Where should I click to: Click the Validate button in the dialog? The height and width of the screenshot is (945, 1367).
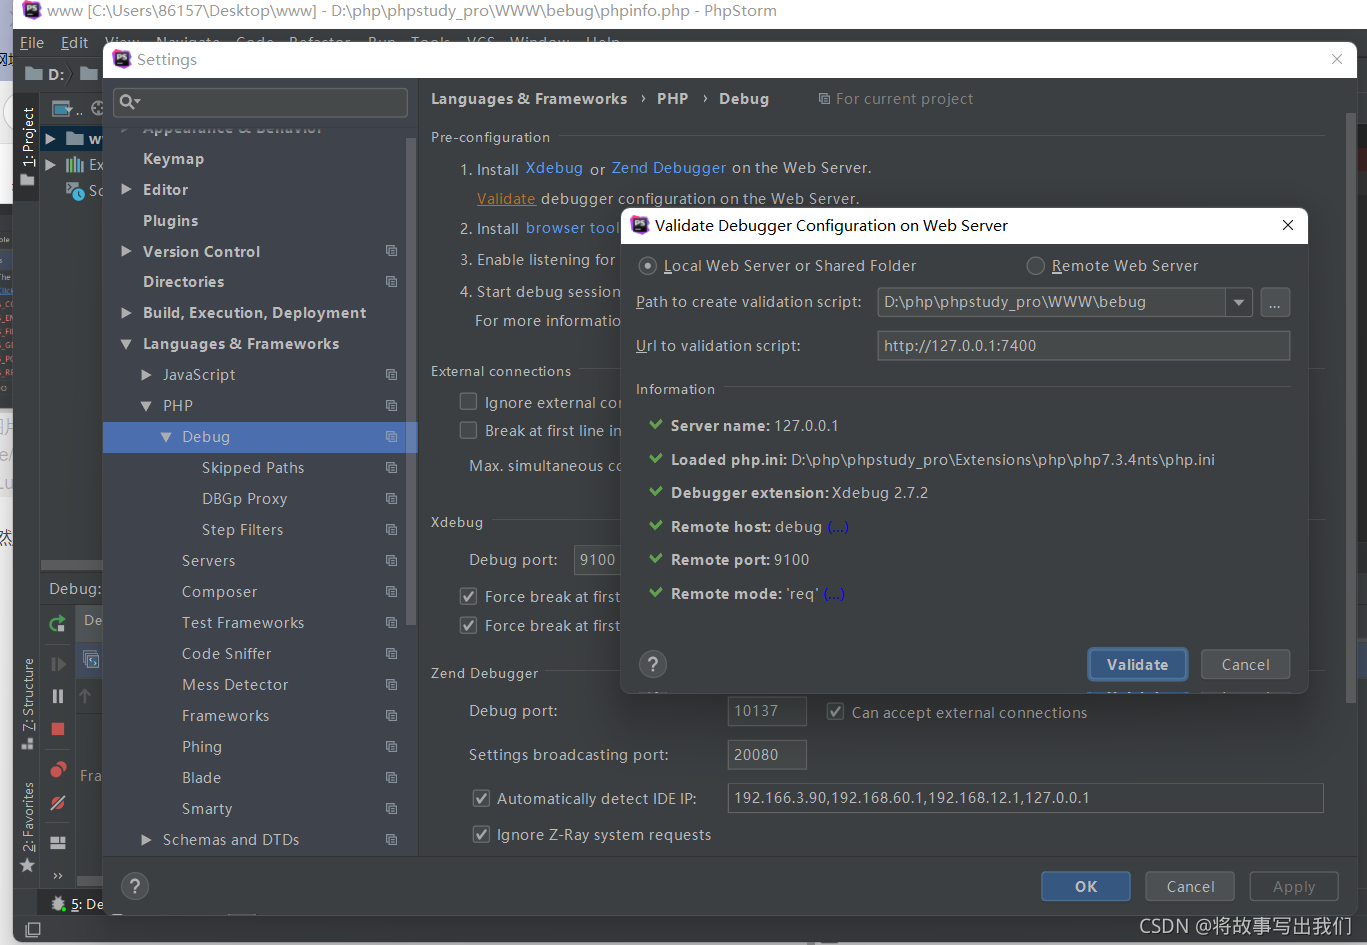tap(1137, 664)
